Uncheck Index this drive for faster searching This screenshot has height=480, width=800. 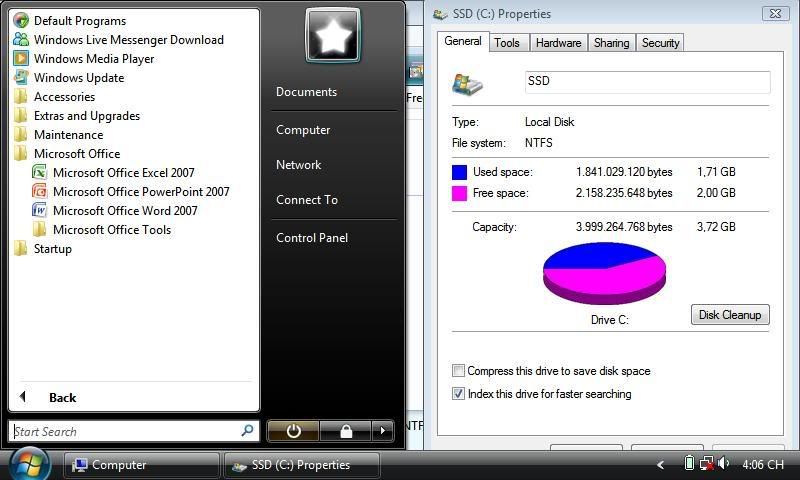tap(459, 394)
